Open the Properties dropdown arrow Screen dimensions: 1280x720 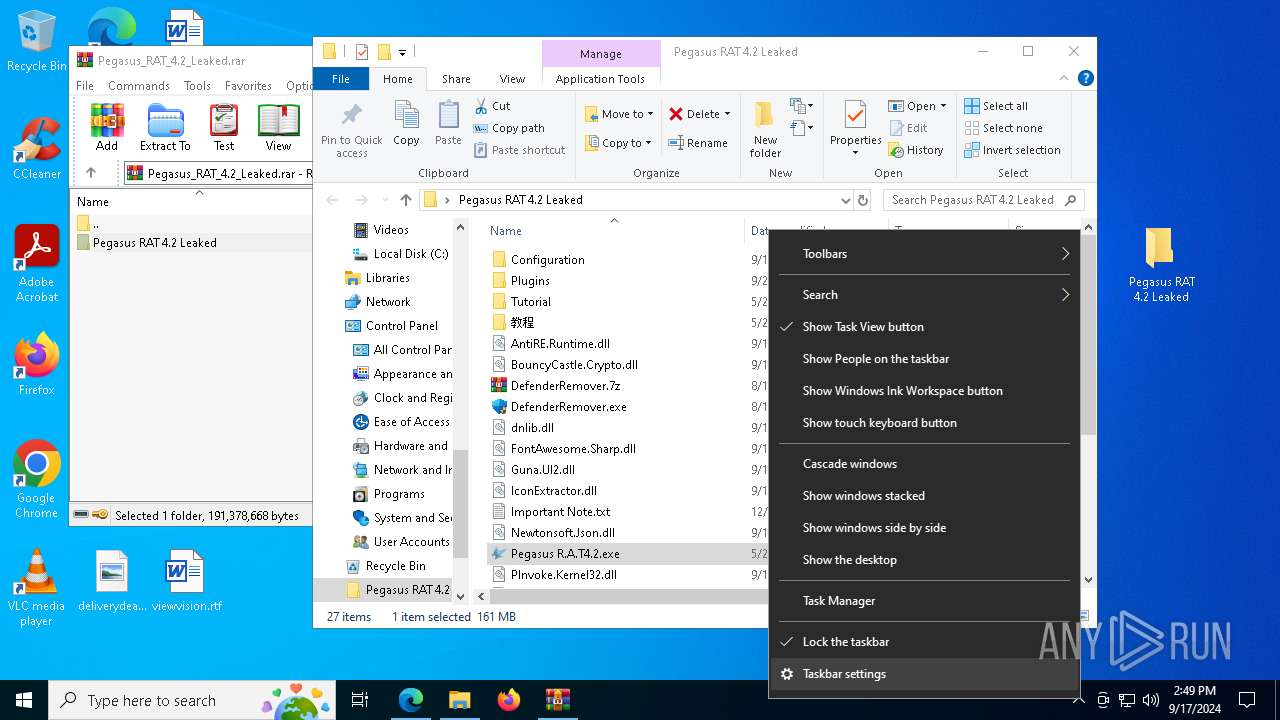[x=856, y=153]
